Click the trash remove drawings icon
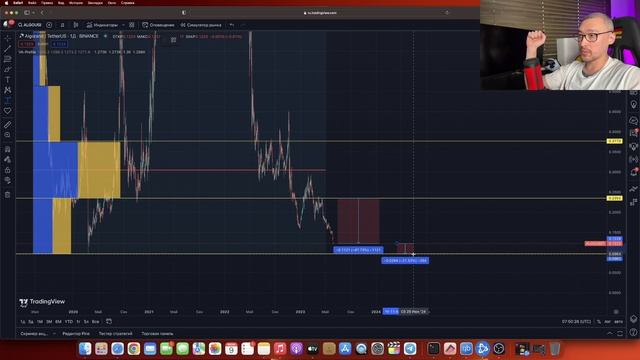 coord(7,195)
